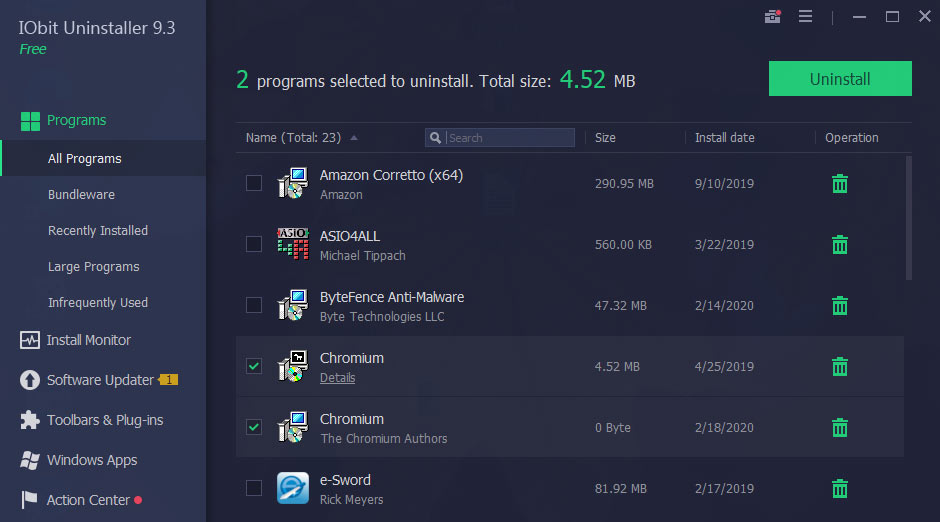Uncheck the Chromium 4.52 MB checkbox
Image resolution: width=940 pixels, height=522 pixels.
254,366
